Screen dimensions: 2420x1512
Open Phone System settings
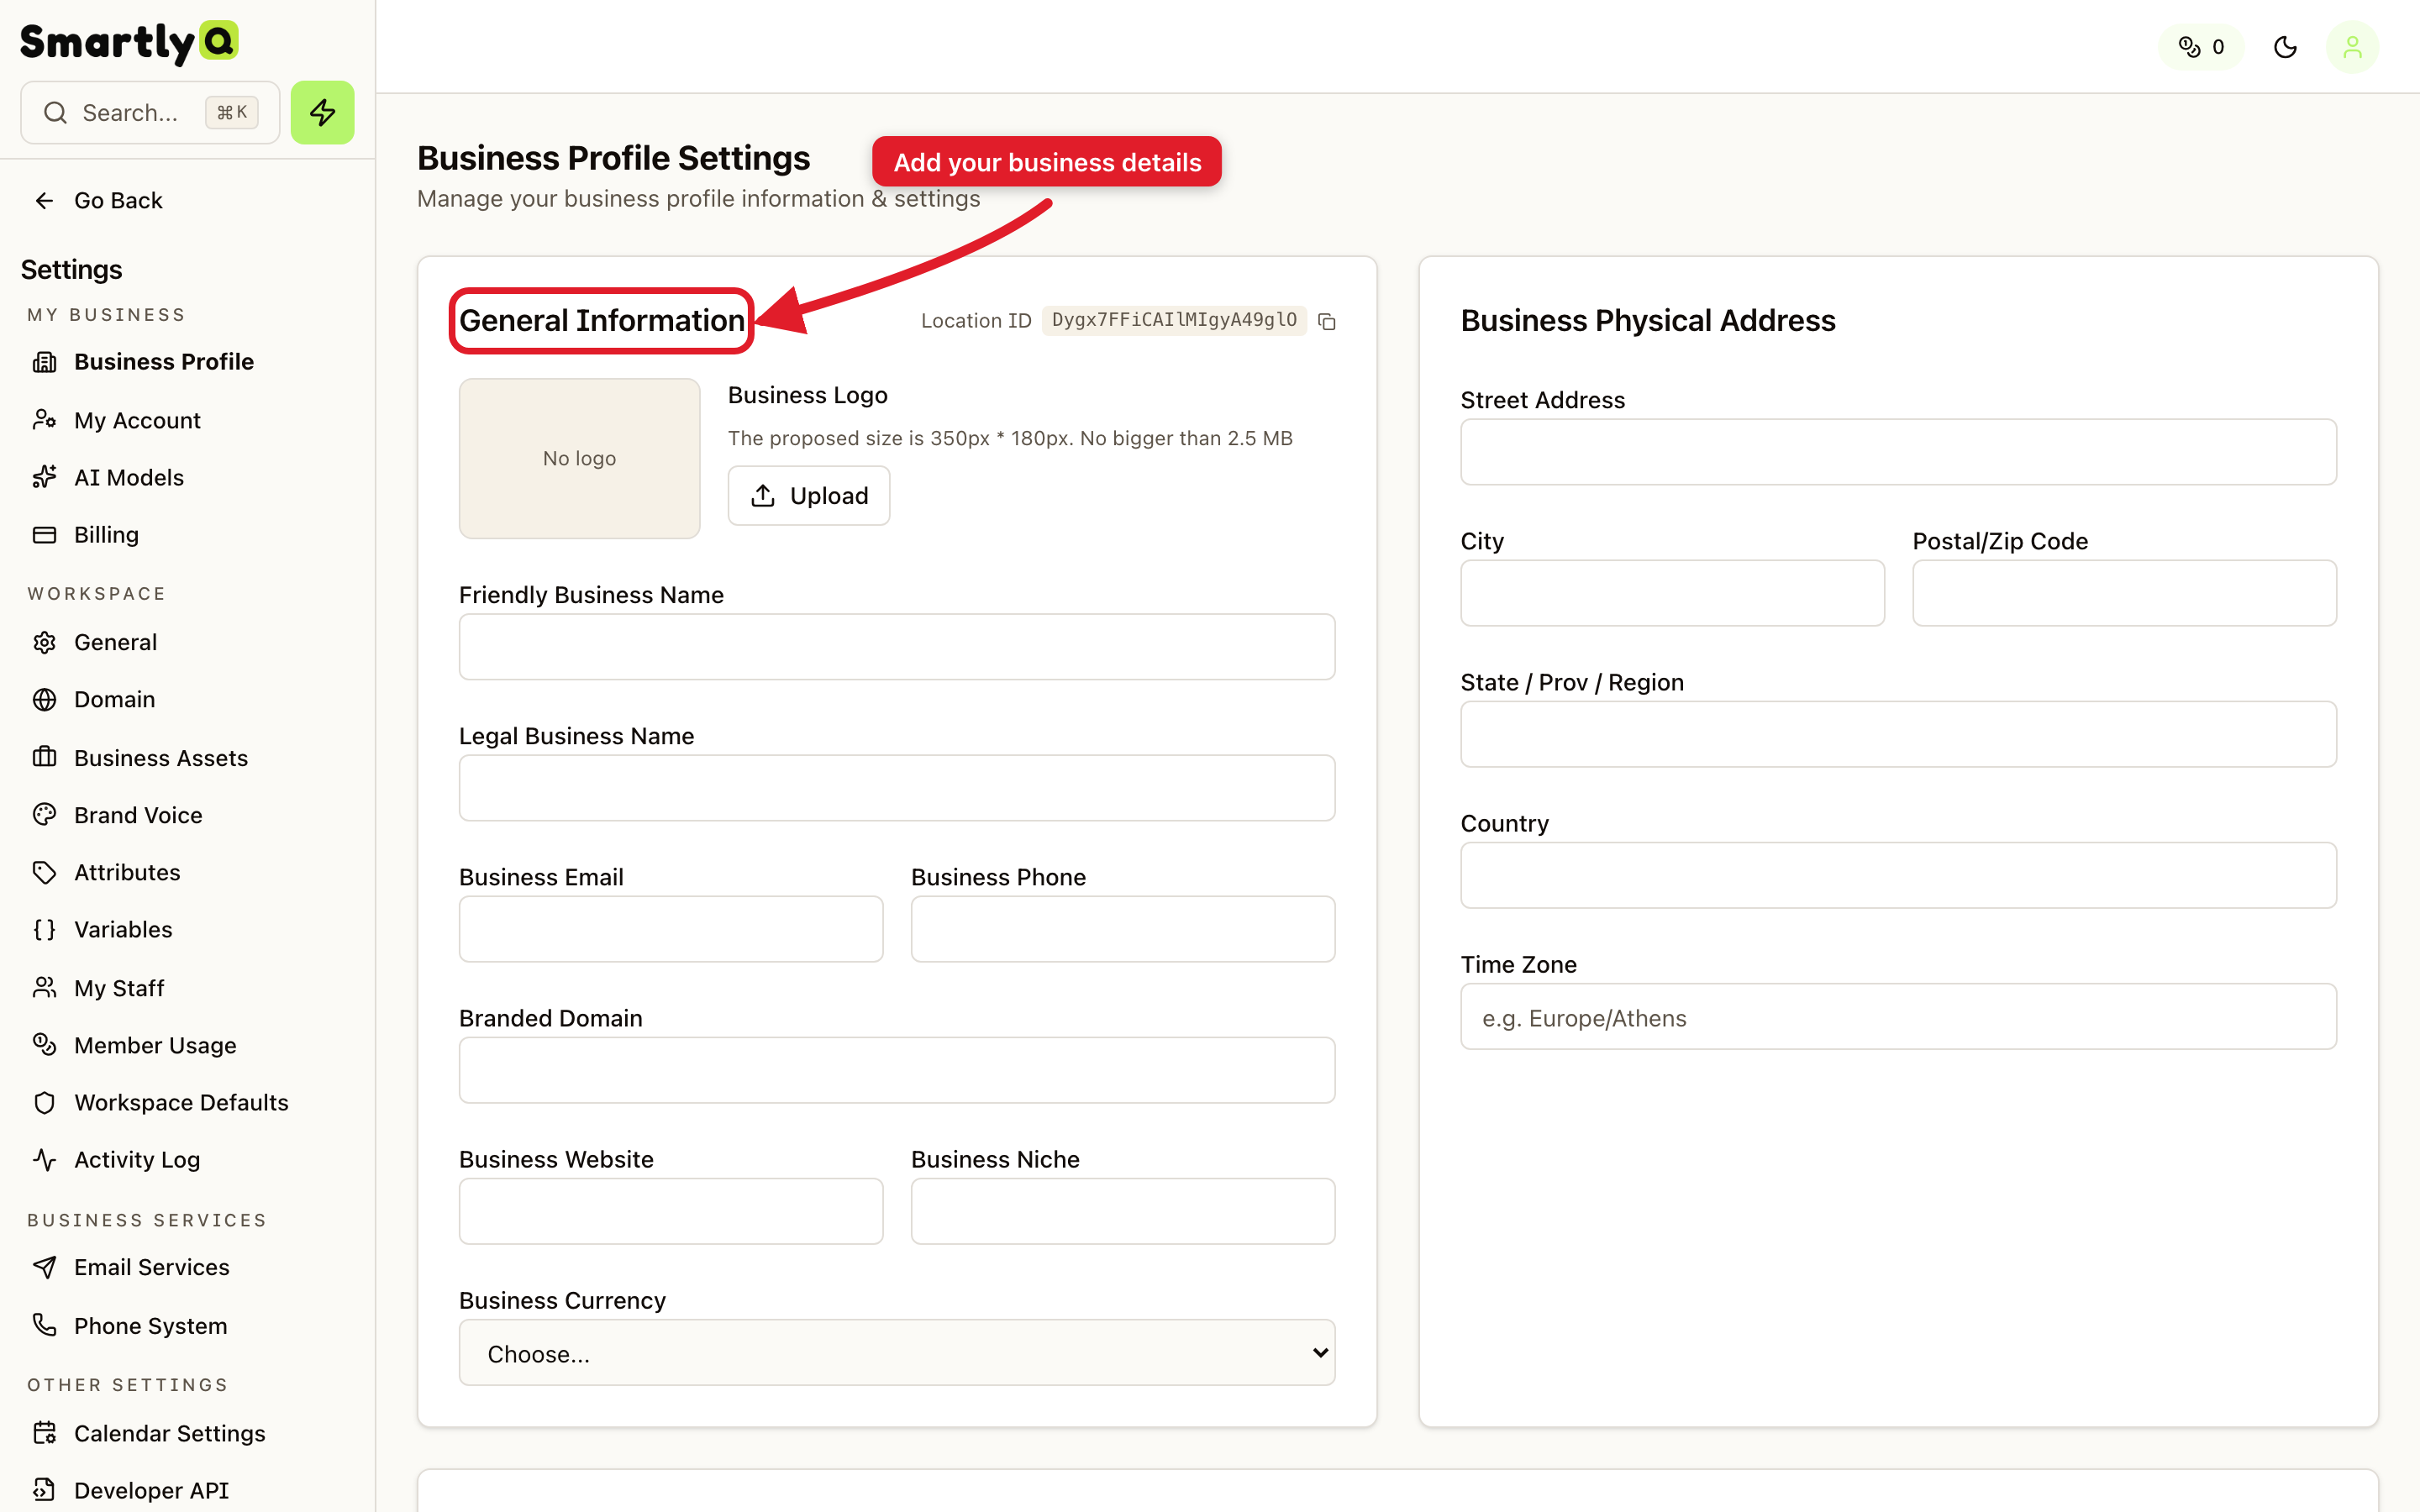pyautogui.click(x=151, y=1325)
